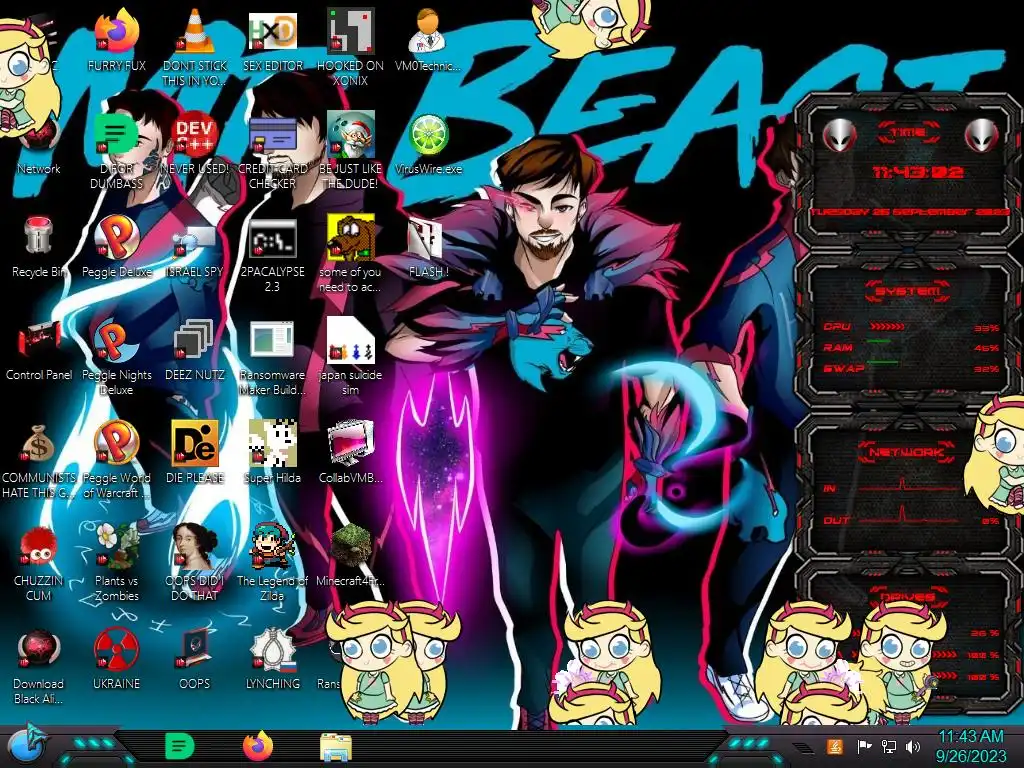Open the VM0Technic... desktop icon
Screen dimensions: 1024x768
[428, 31]
